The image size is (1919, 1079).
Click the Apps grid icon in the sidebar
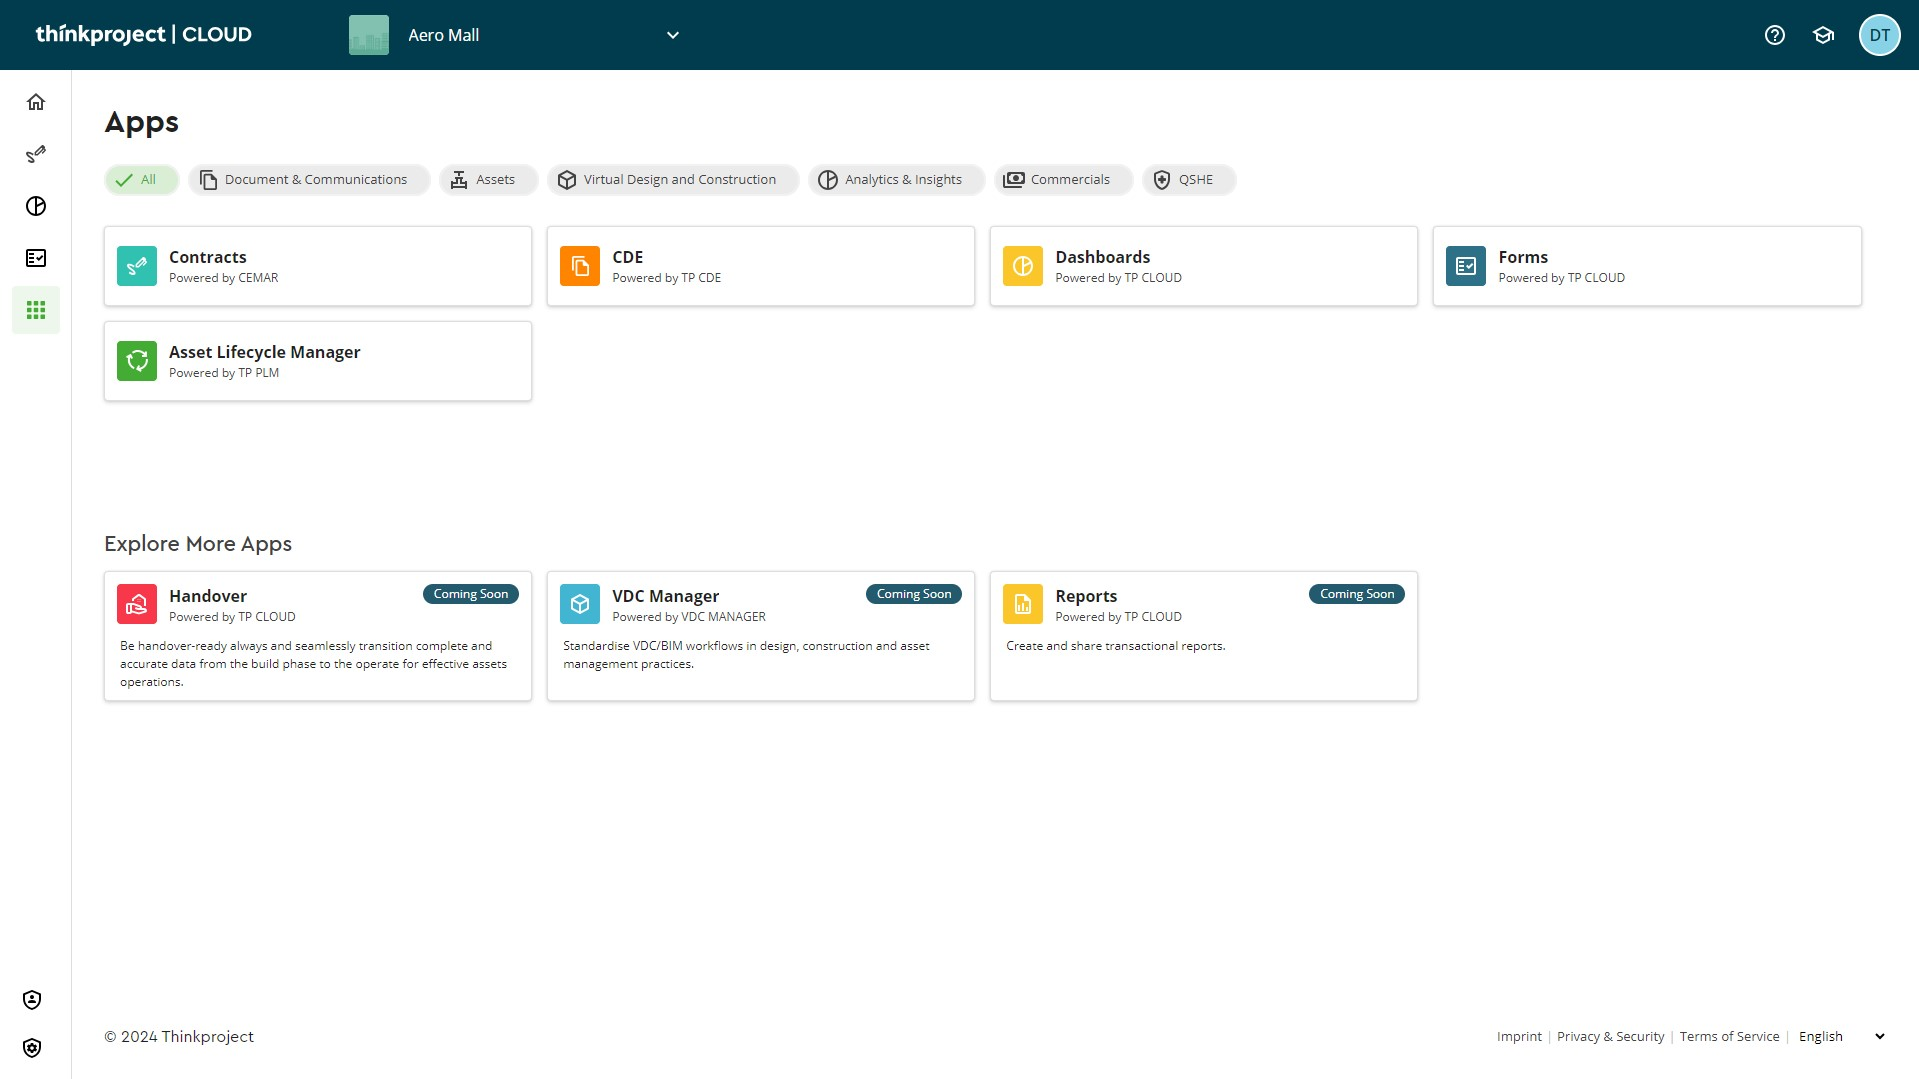tap(36, 310)
